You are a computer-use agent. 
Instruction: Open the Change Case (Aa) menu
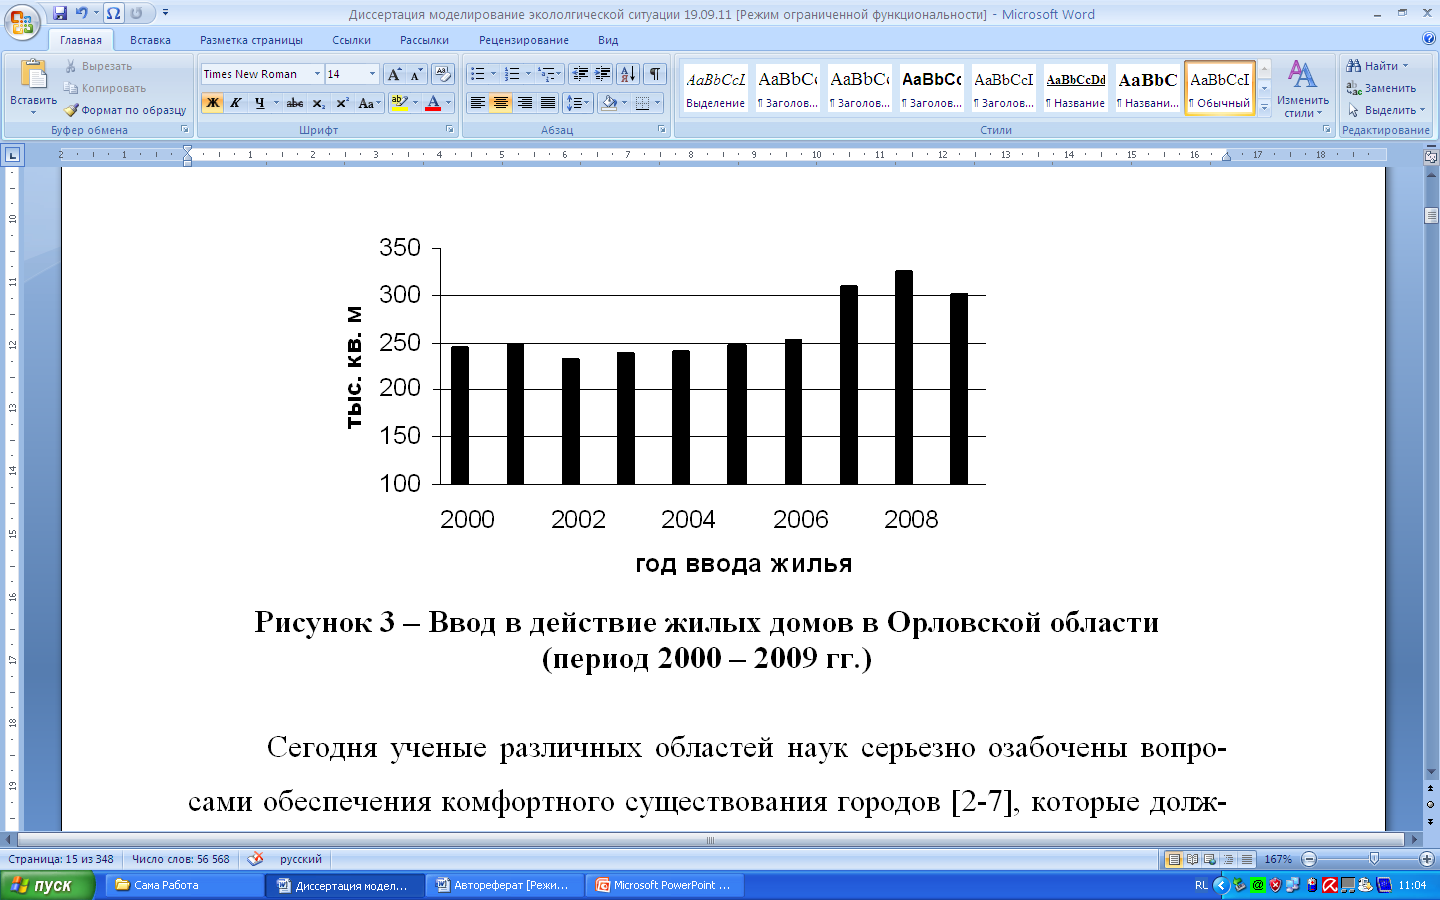pyautogui.click(x=368, y=103)
